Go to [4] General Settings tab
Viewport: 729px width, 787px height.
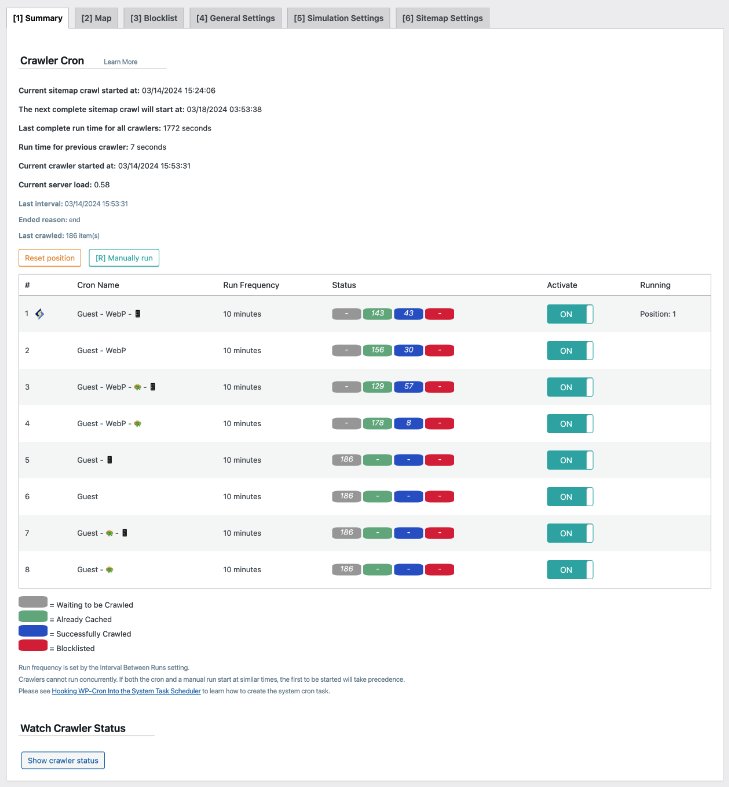tap(235, 18)
